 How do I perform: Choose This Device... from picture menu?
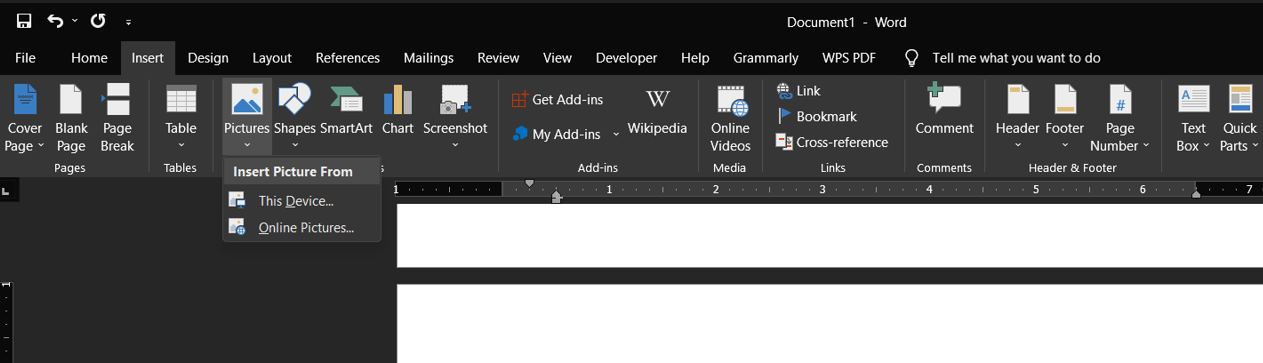(x=296, y=201)
